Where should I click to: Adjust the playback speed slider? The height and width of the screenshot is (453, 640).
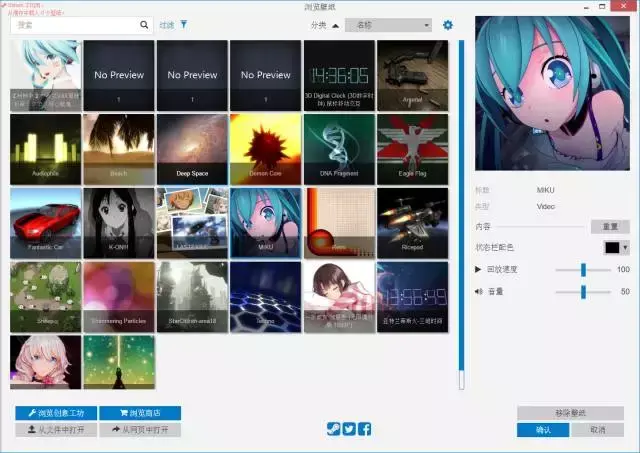coord(583,270)
